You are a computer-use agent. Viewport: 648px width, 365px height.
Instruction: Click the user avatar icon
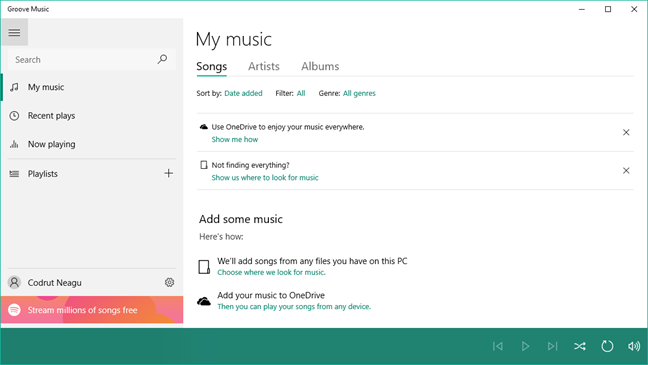pyautogui.click(x=14, y=282)
